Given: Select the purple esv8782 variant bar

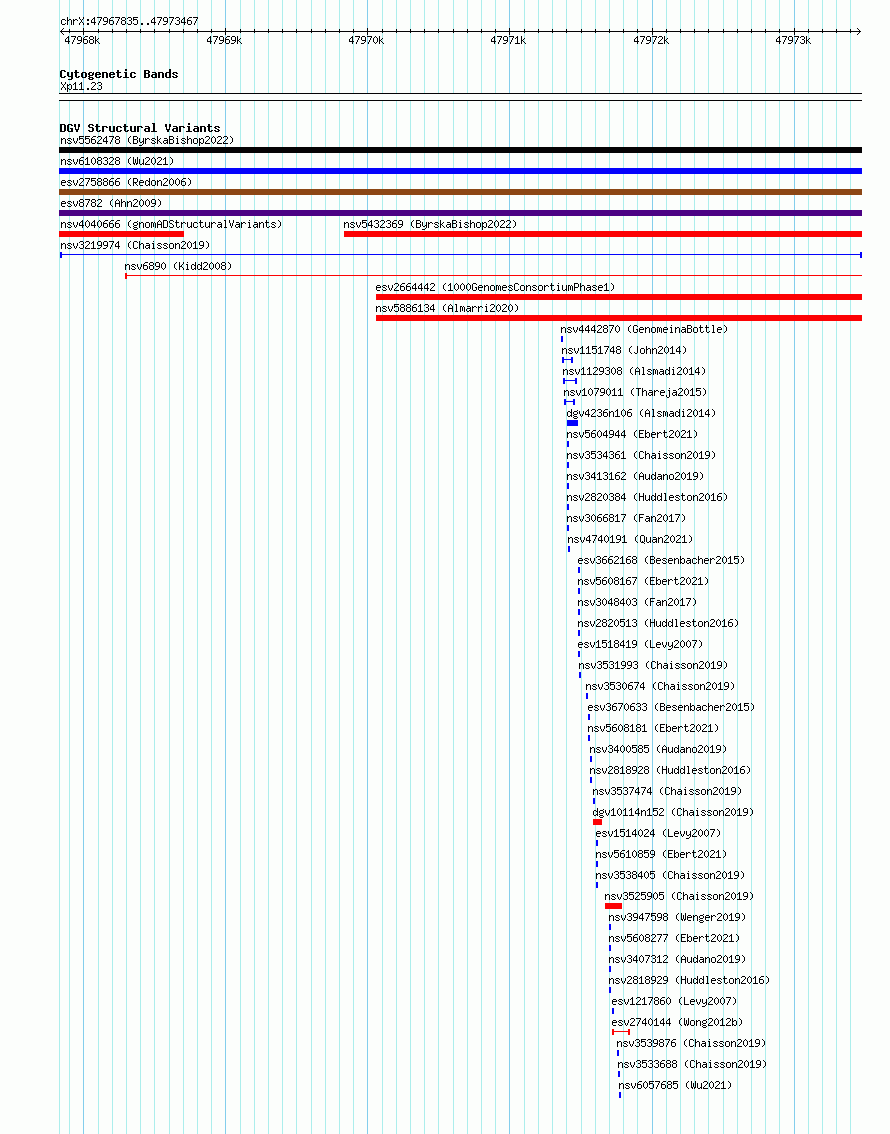Looking at the screenshot, I should pyautogui.click(x=461, y=213).
